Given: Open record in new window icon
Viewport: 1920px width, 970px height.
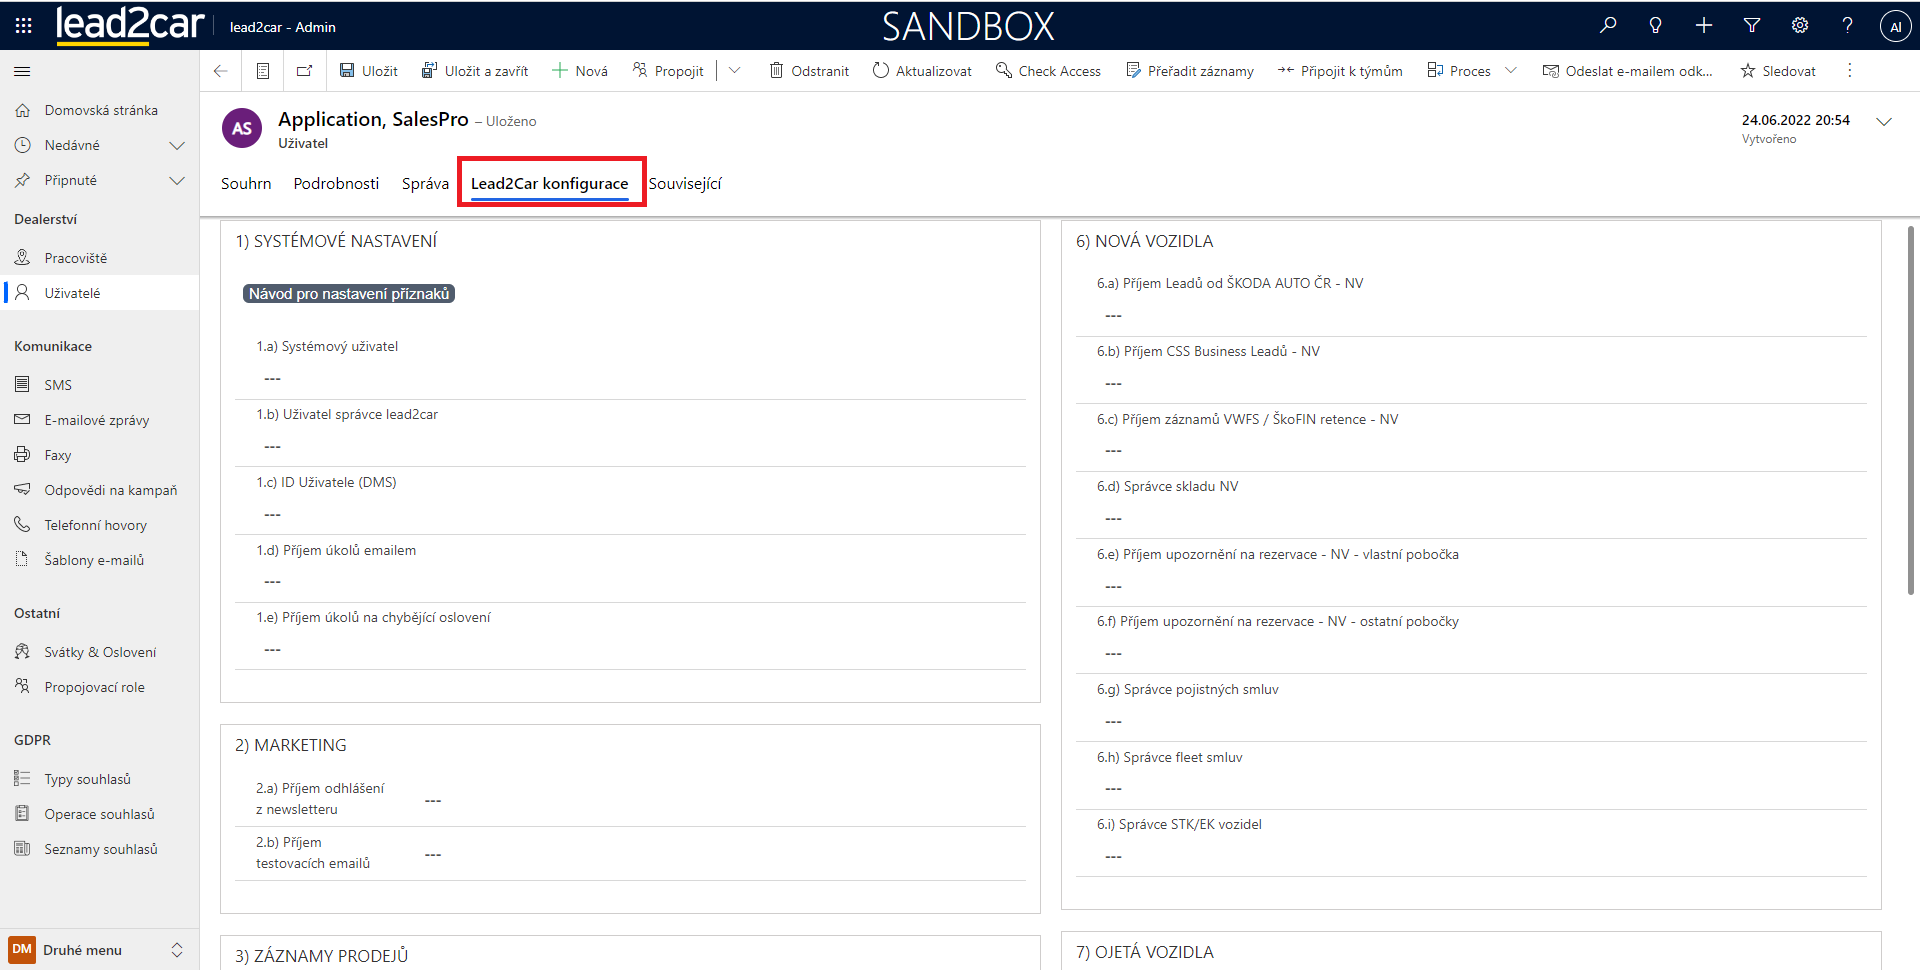Looking at the screenshot, I should coord(305,71).
